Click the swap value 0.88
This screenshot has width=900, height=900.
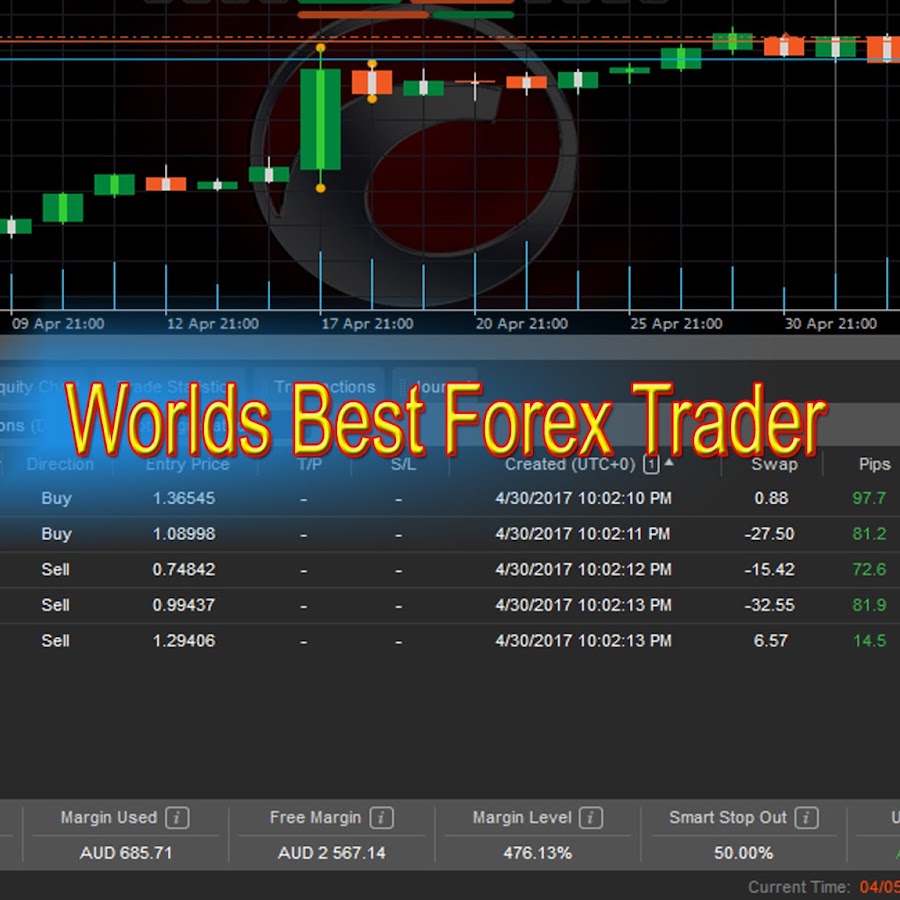(771, 498)
